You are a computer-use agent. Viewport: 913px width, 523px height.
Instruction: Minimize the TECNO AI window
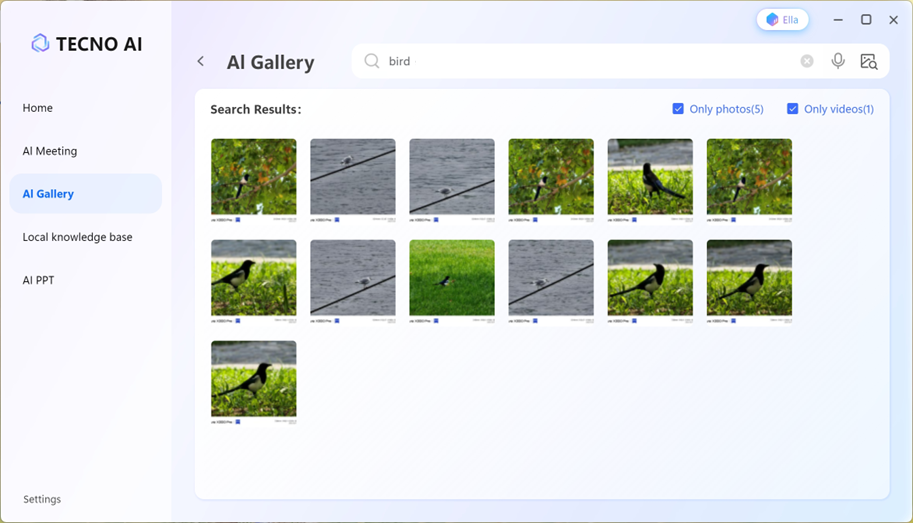[x=838, y=20]
